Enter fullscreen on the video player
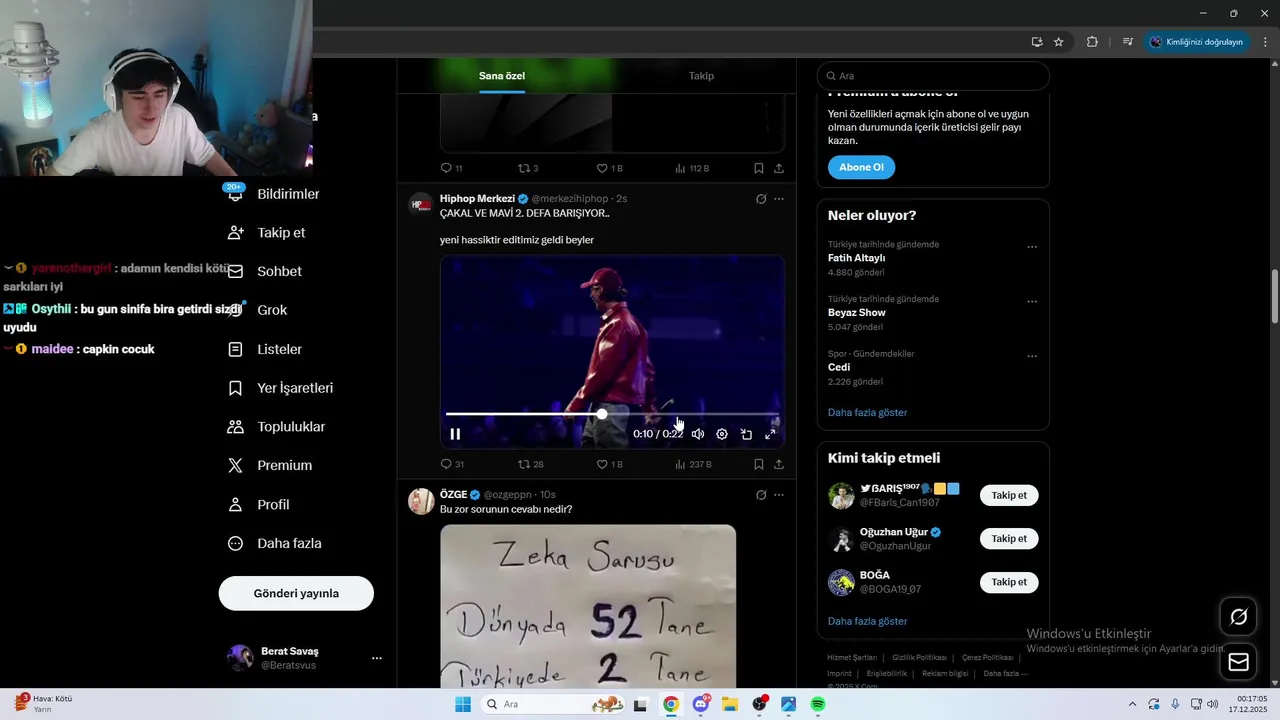This screenshot has height=720, width=1280. (x=770, y=434)
